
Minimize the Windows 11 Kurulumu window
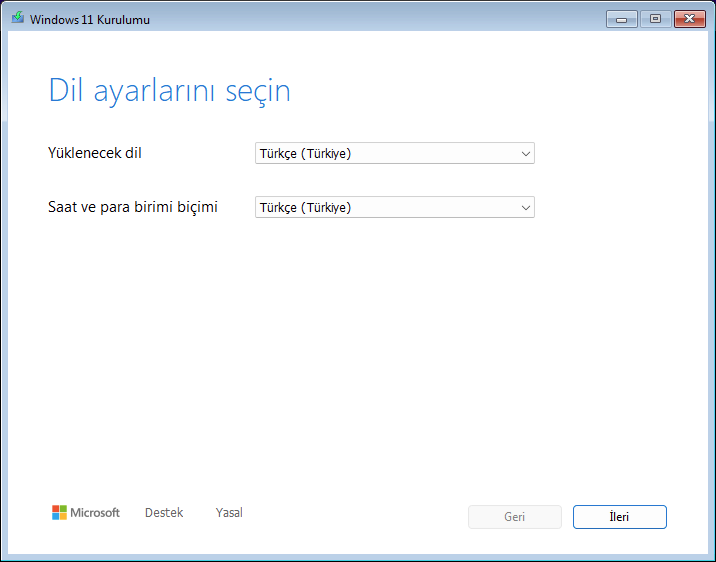621,19
